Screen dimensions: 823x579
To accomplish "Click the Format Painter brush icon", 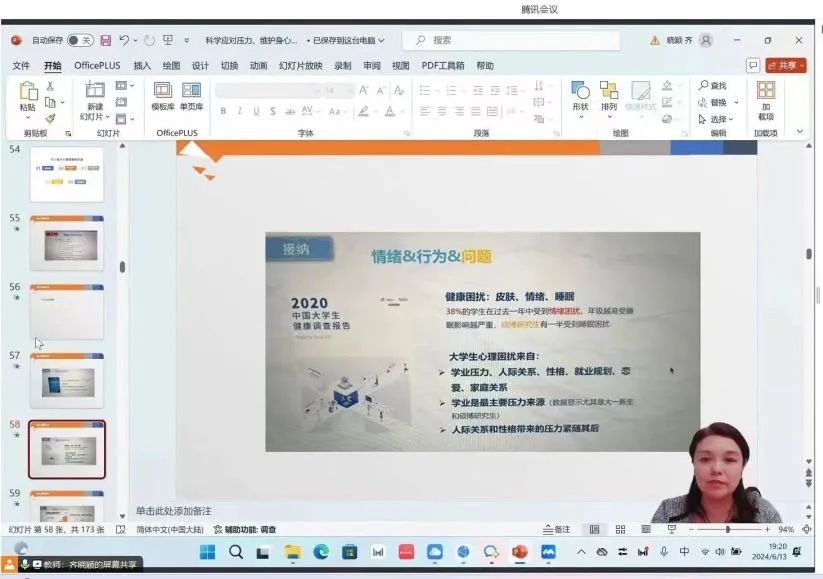I will pos(50,118).
